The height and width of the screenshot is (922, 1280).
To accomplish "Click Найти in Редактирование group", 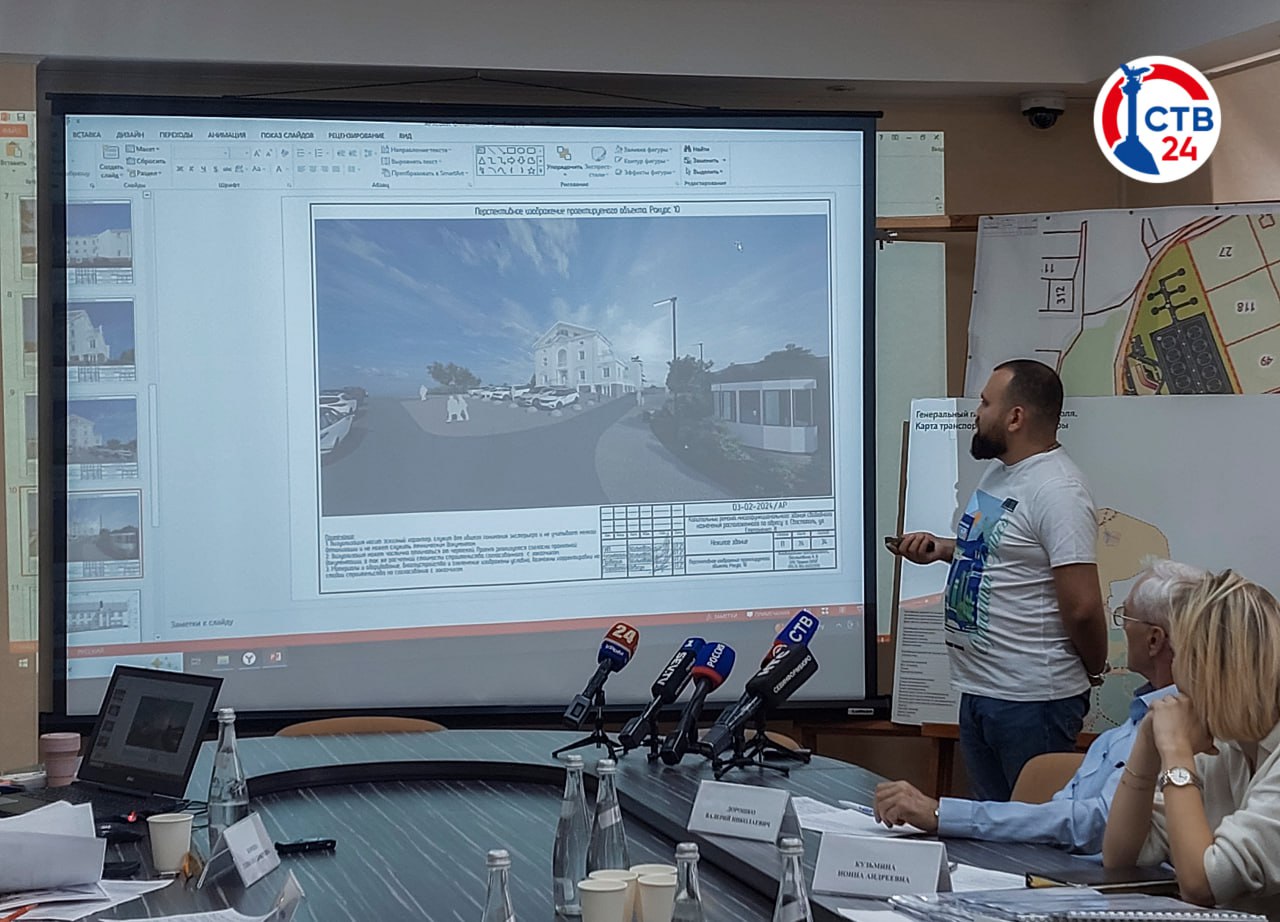I will [697, 149].
